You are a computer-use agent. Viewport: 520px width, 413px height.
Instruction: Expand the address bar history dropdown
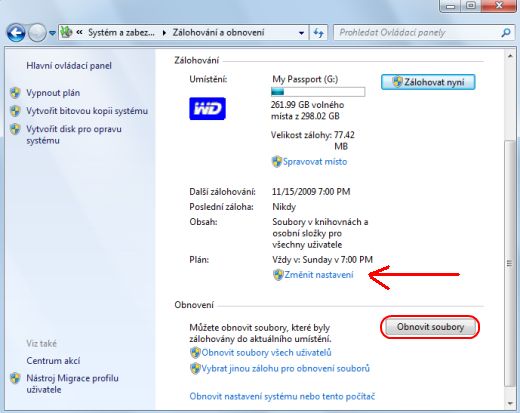click(301, 33)
